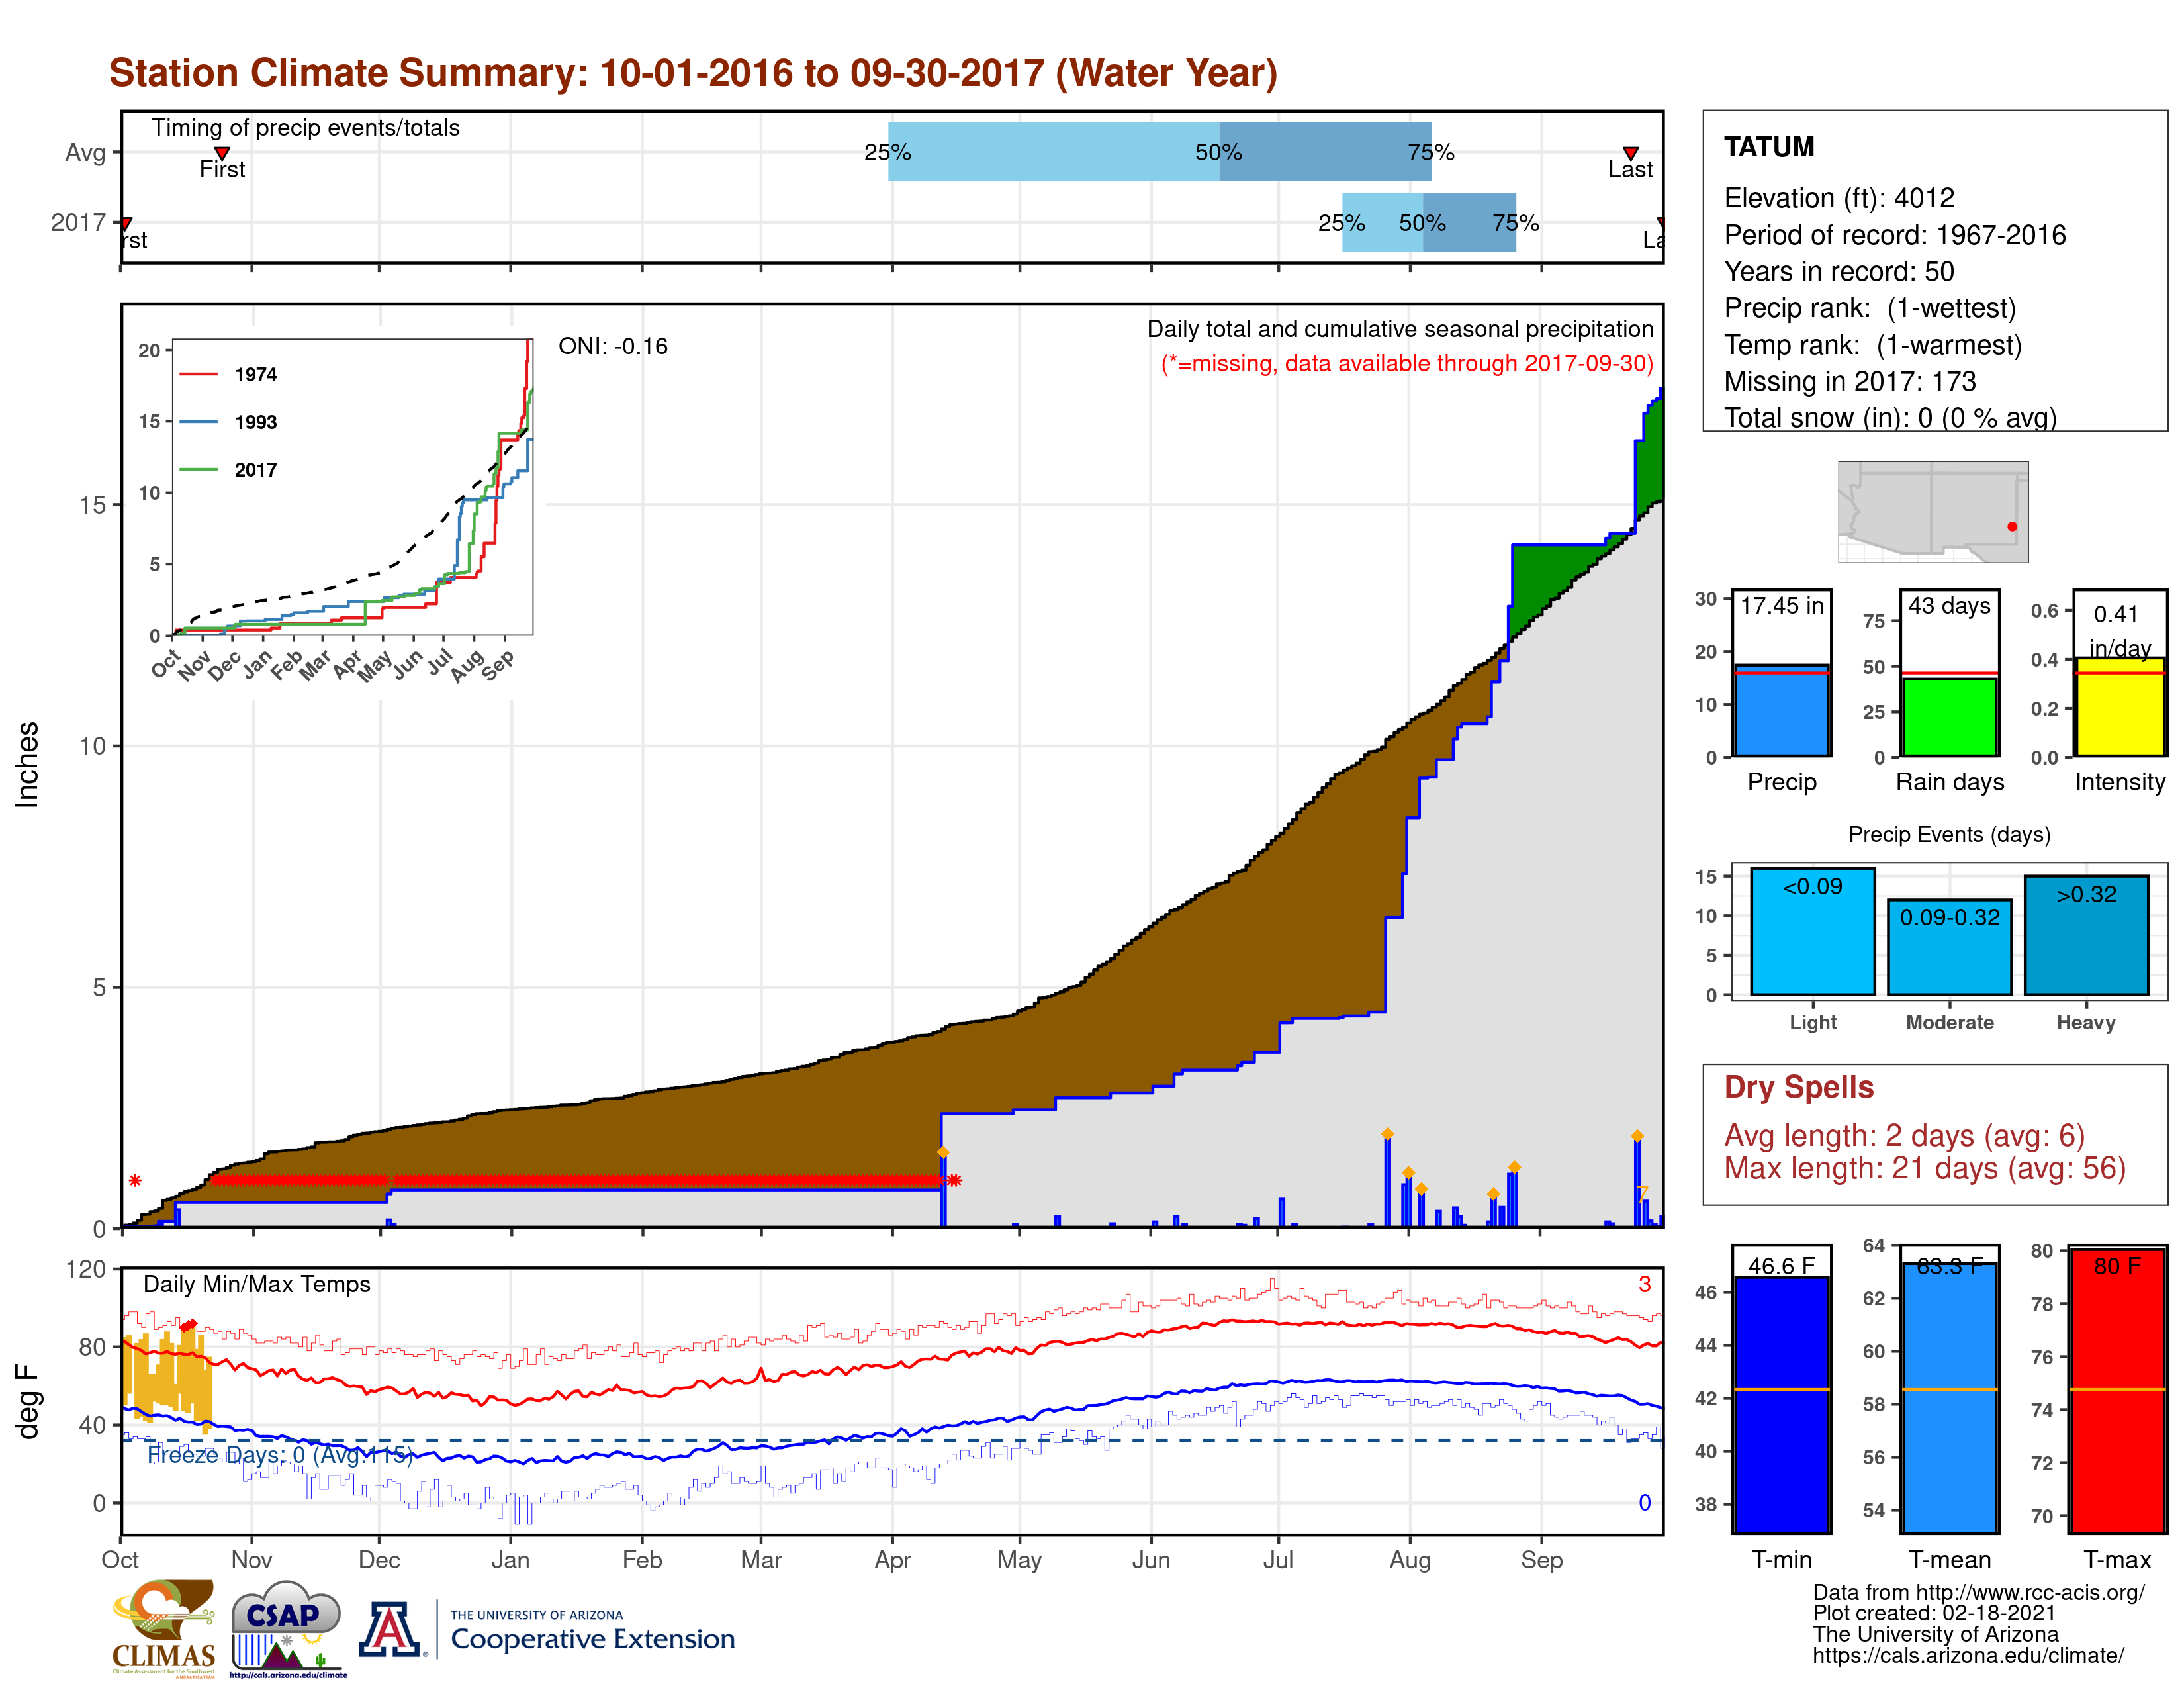The image size is (2184, 1688).
Task: Click 'Timing of precip events/totals' label
Action: 306,128
